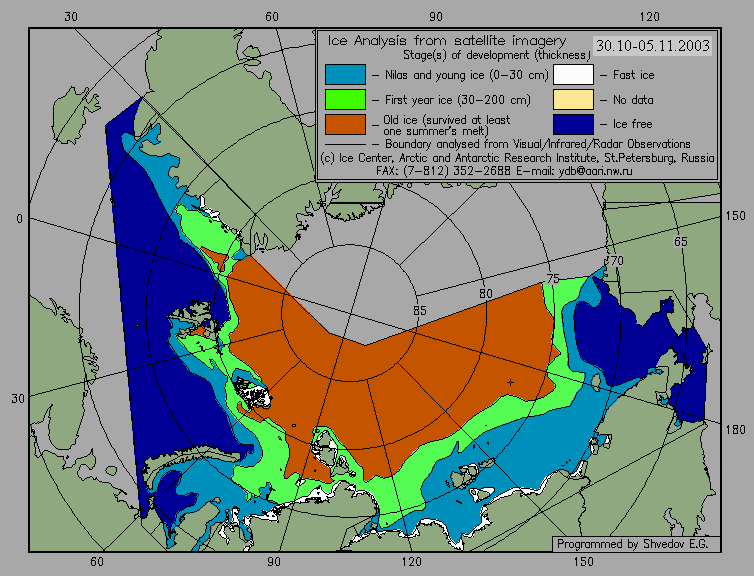Click the boundary line sample in legend
This screenshot has height=576, width=754.
[345, 144]
